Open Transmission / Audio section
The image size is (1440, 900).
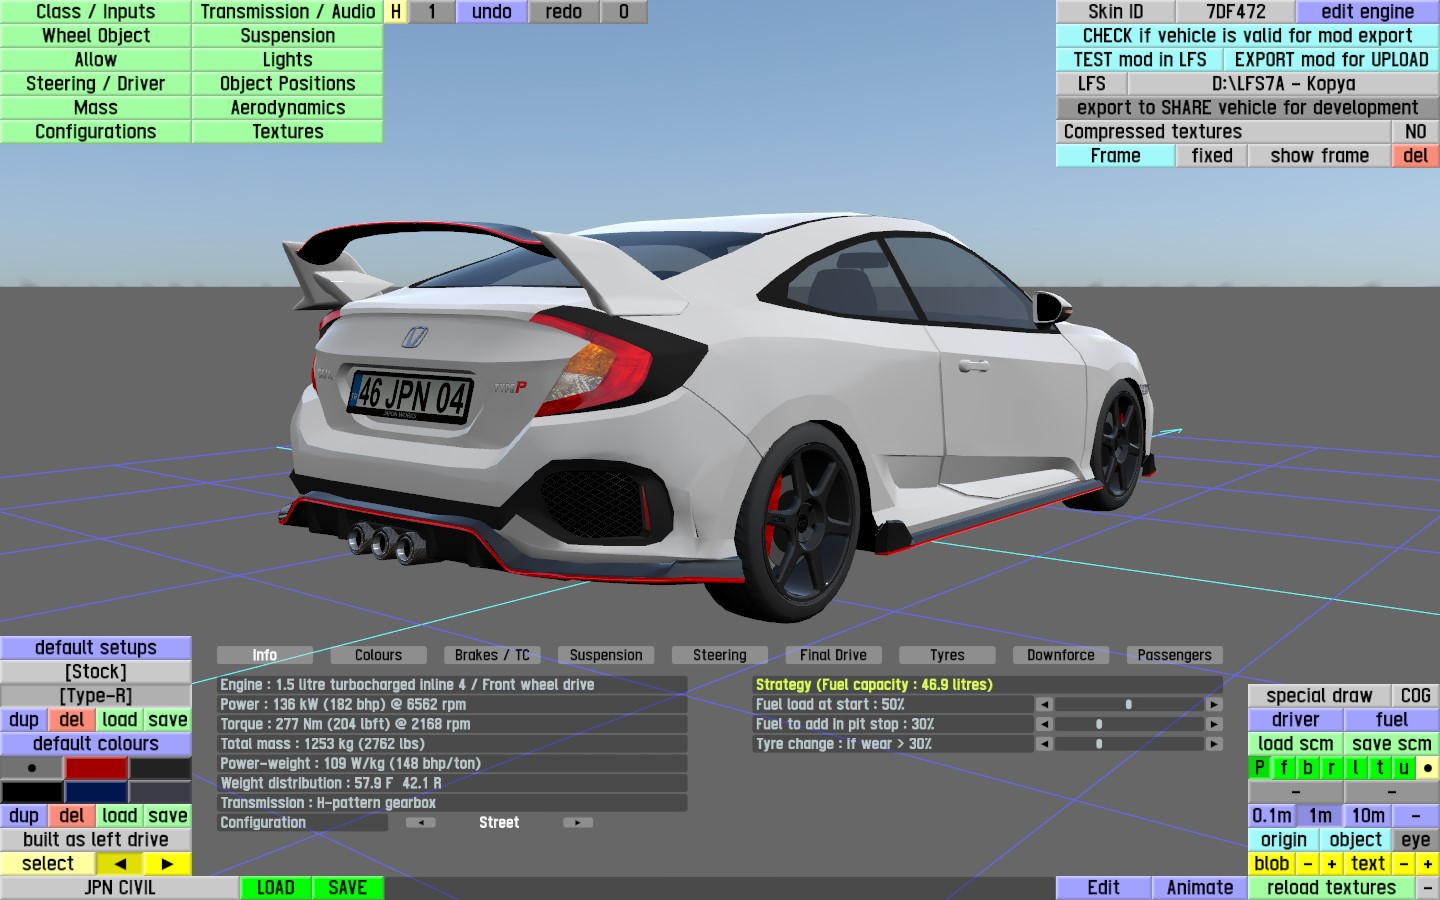point(288,12)
